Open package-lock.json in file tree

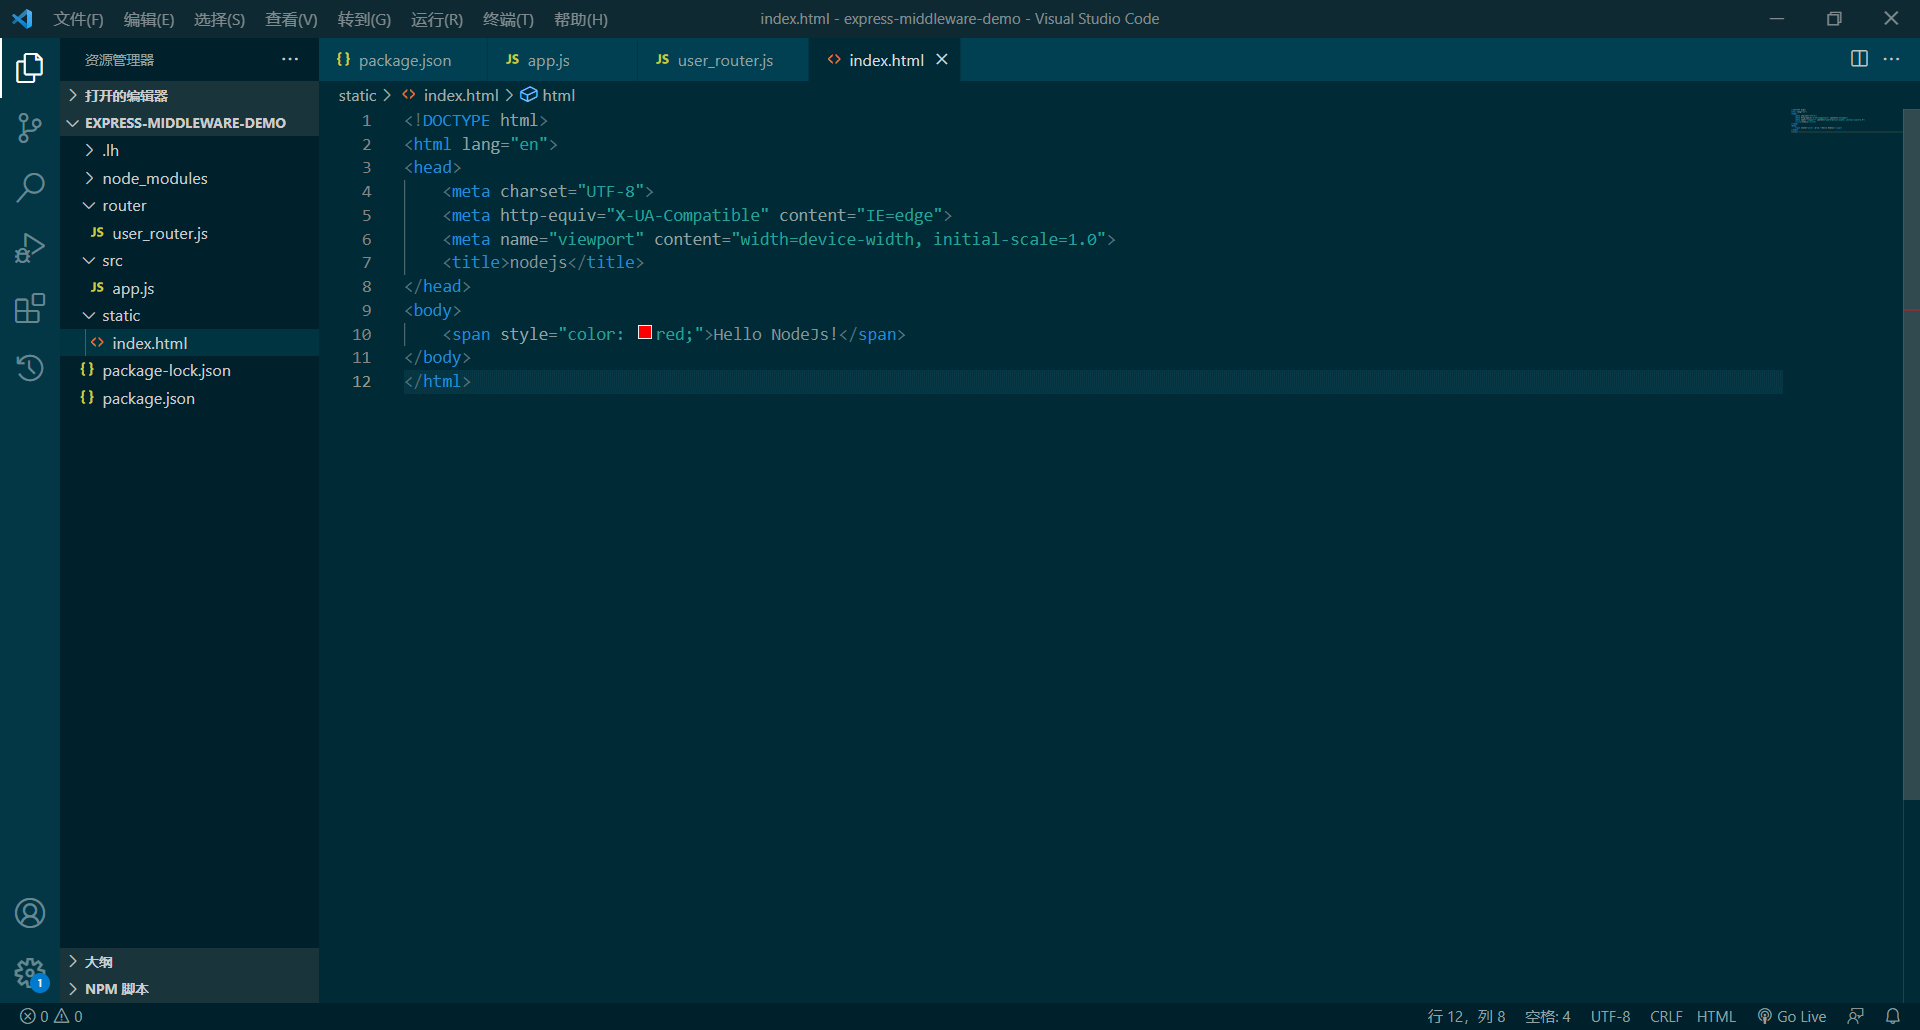190,370
